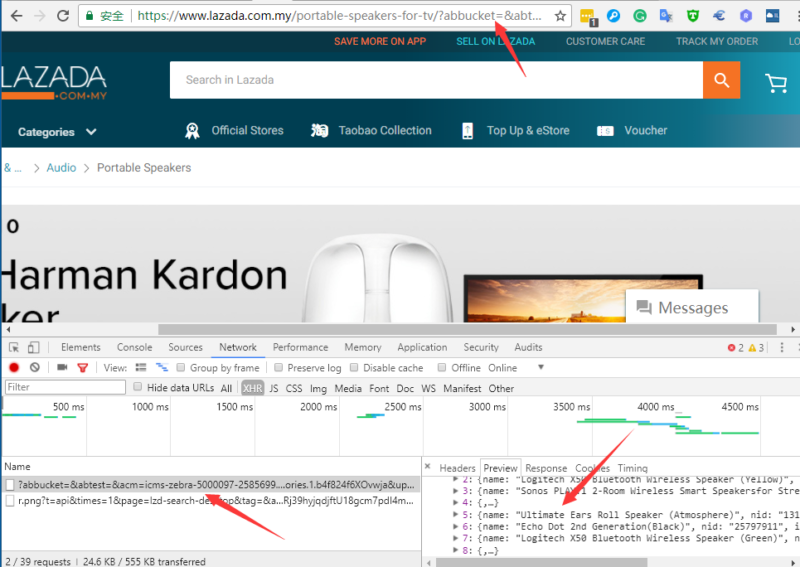
Task: Open the Application tab
Action: tap(422, 348)
